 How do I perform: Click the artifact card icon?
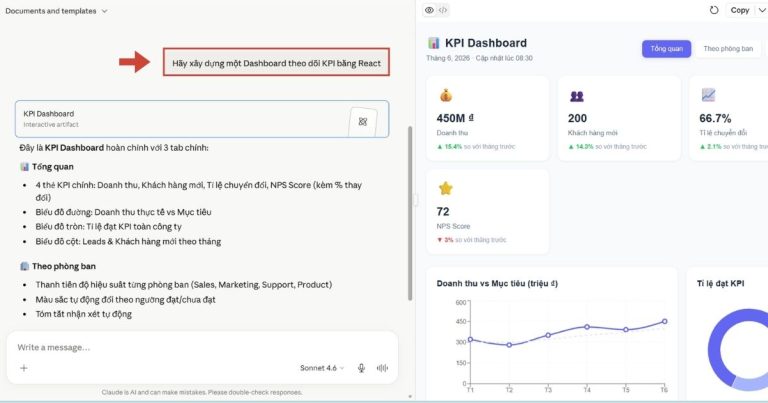coord(362,121)
